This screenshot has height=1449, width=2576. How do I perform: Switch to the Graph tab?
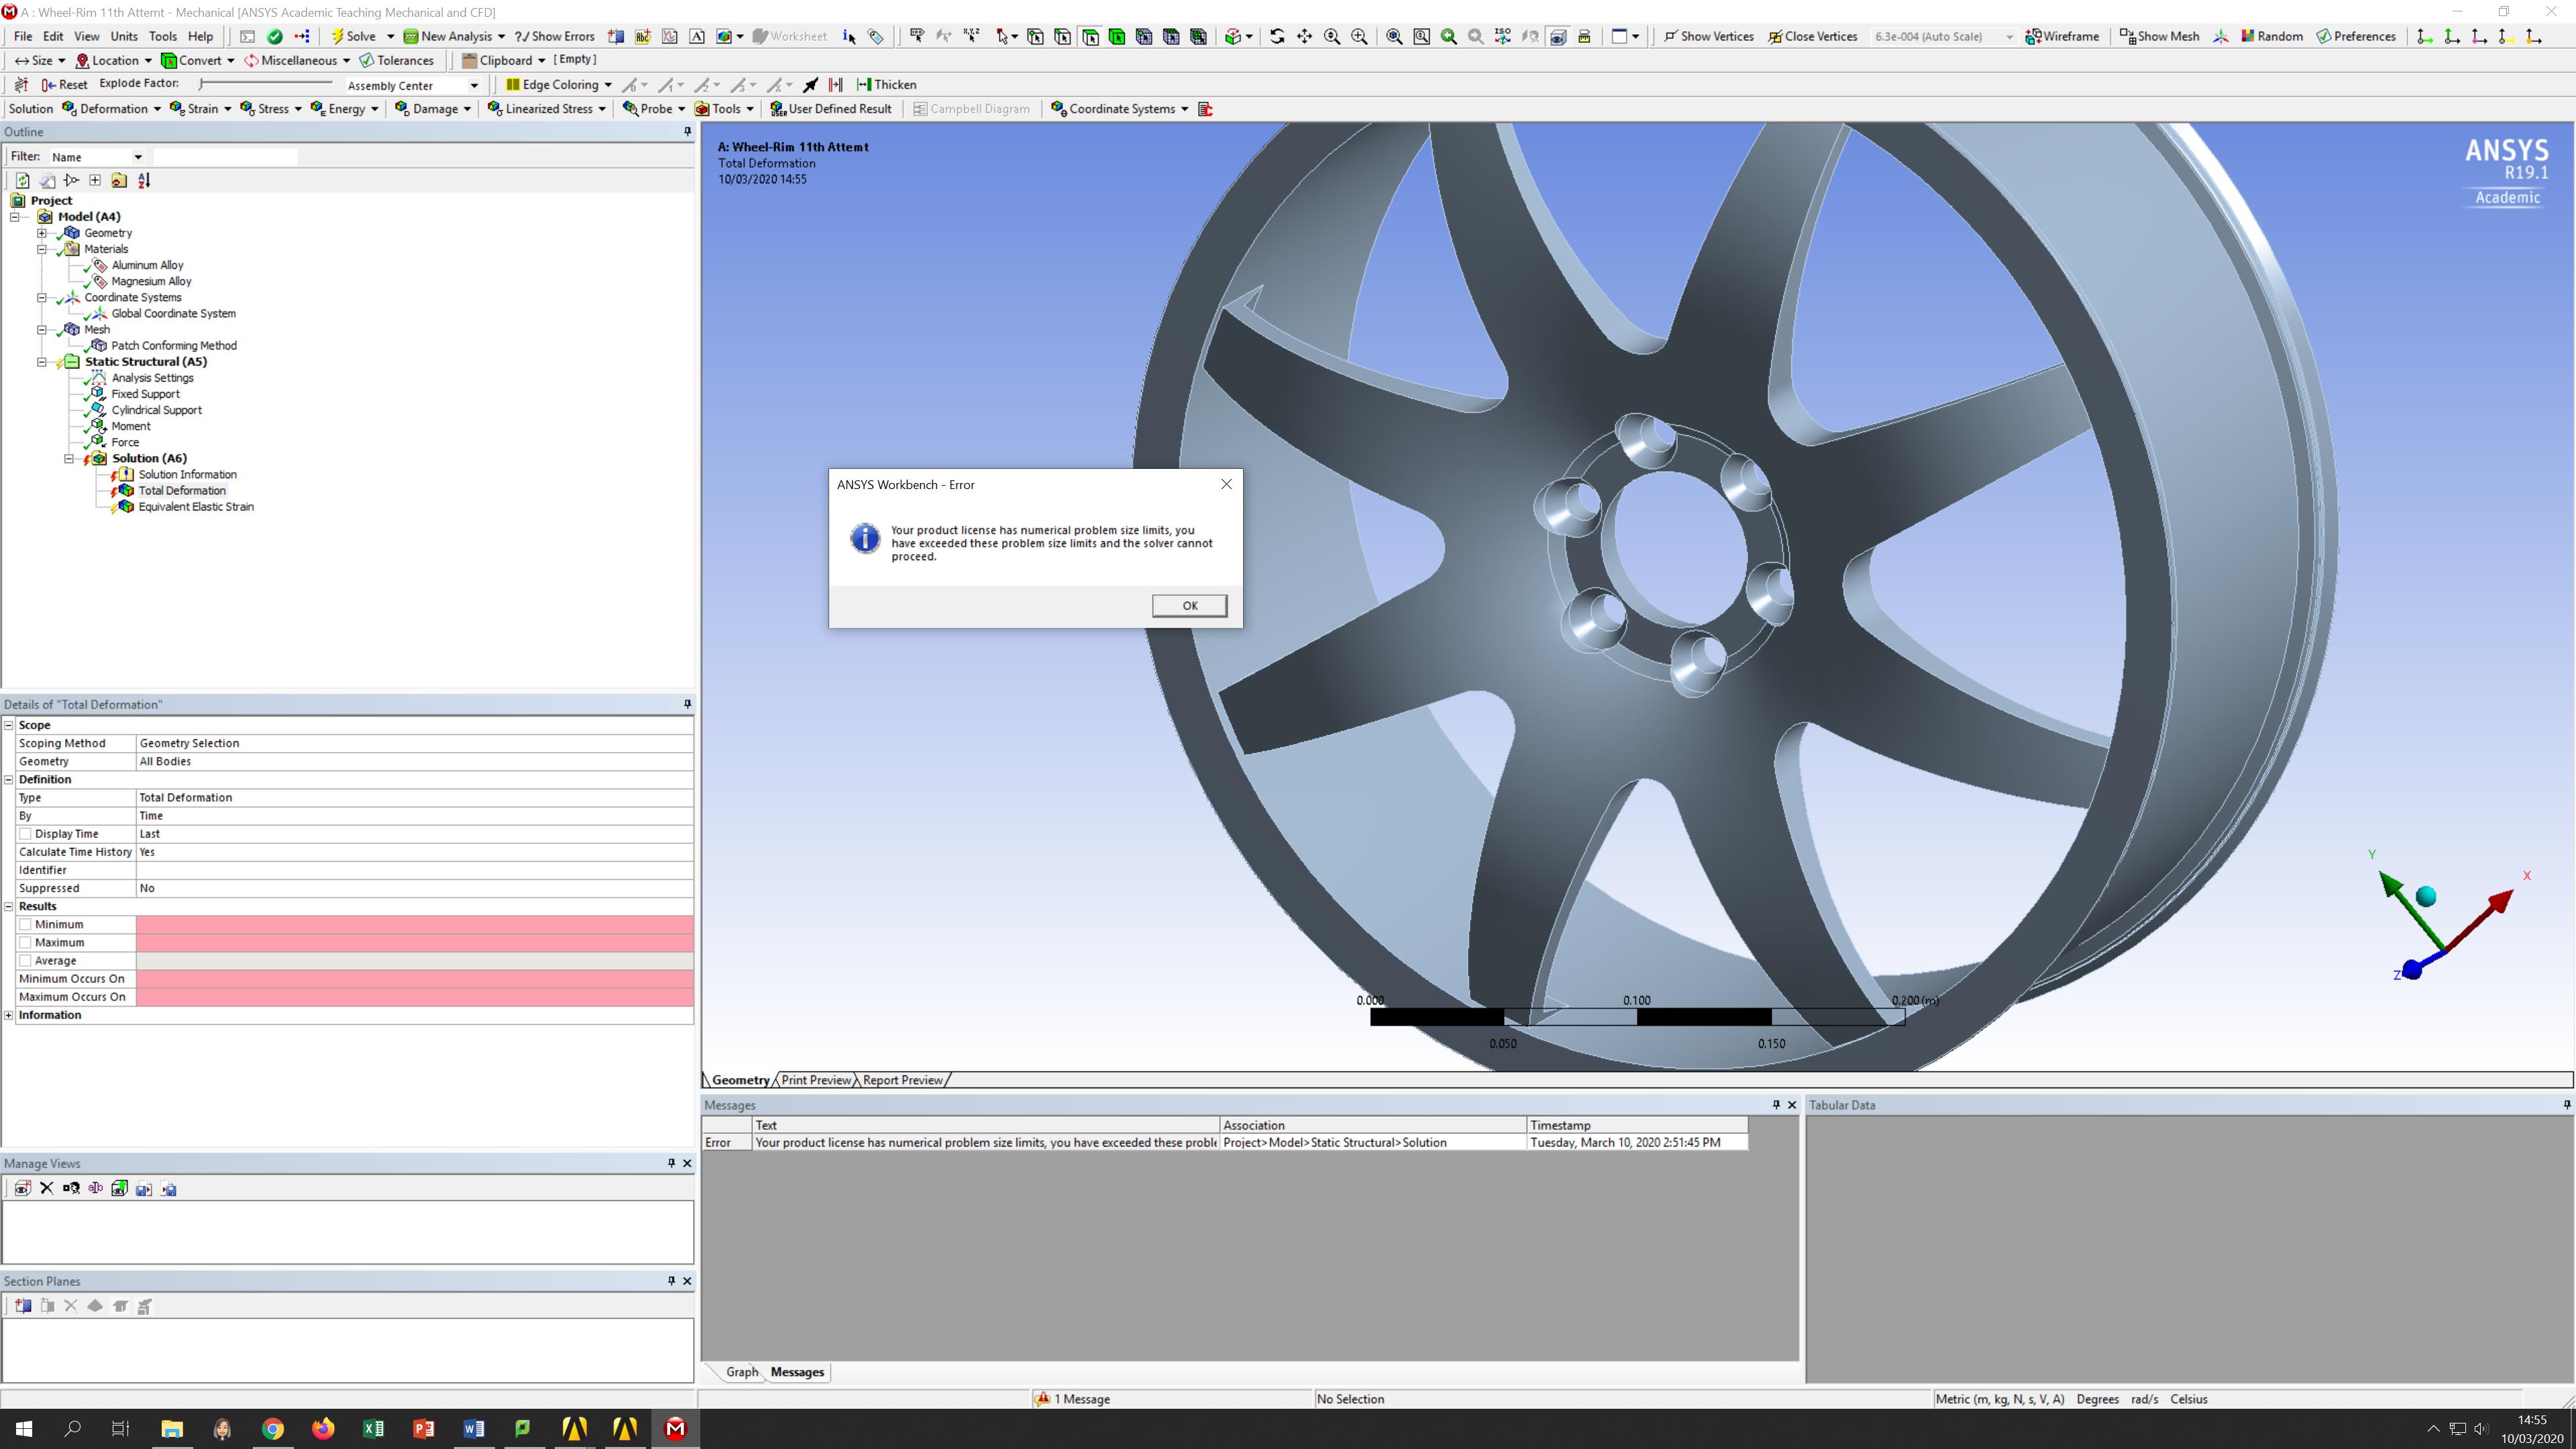[741, 1372]
